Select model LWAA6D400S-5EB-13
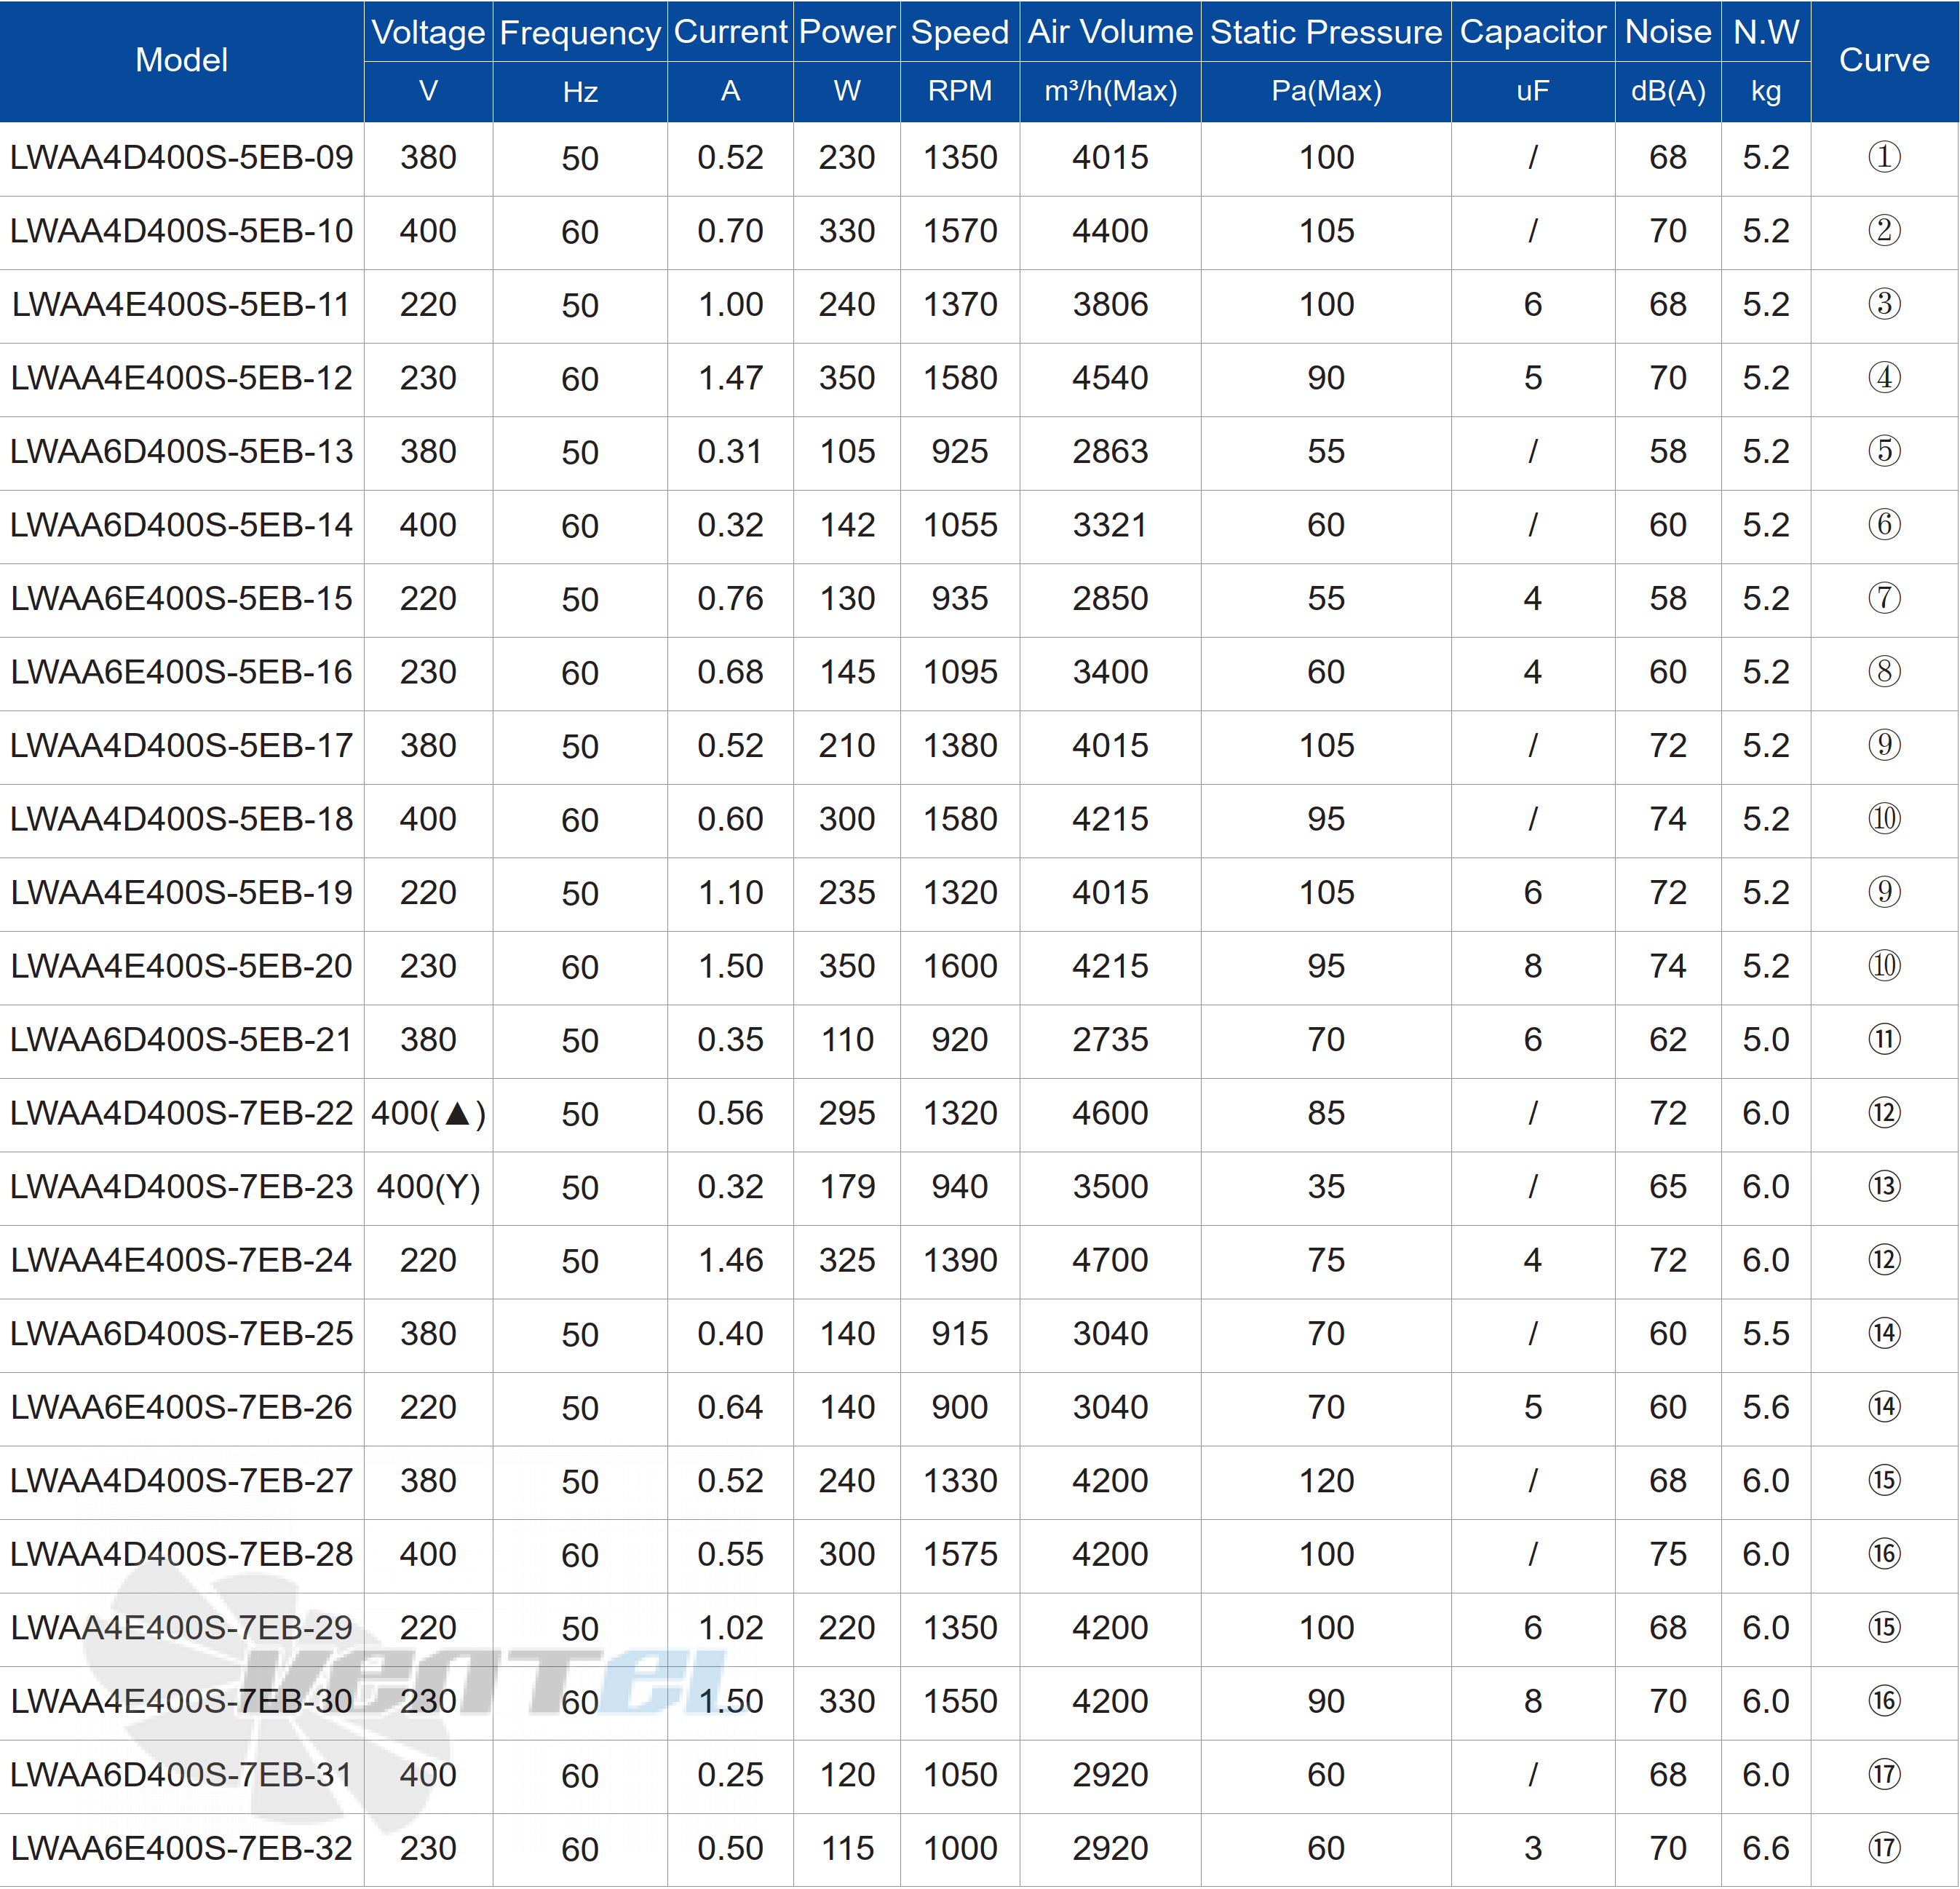Image resolution: width=1960 pixels, height=1889 pixels. pyautogui.click(x=181, y=451)
